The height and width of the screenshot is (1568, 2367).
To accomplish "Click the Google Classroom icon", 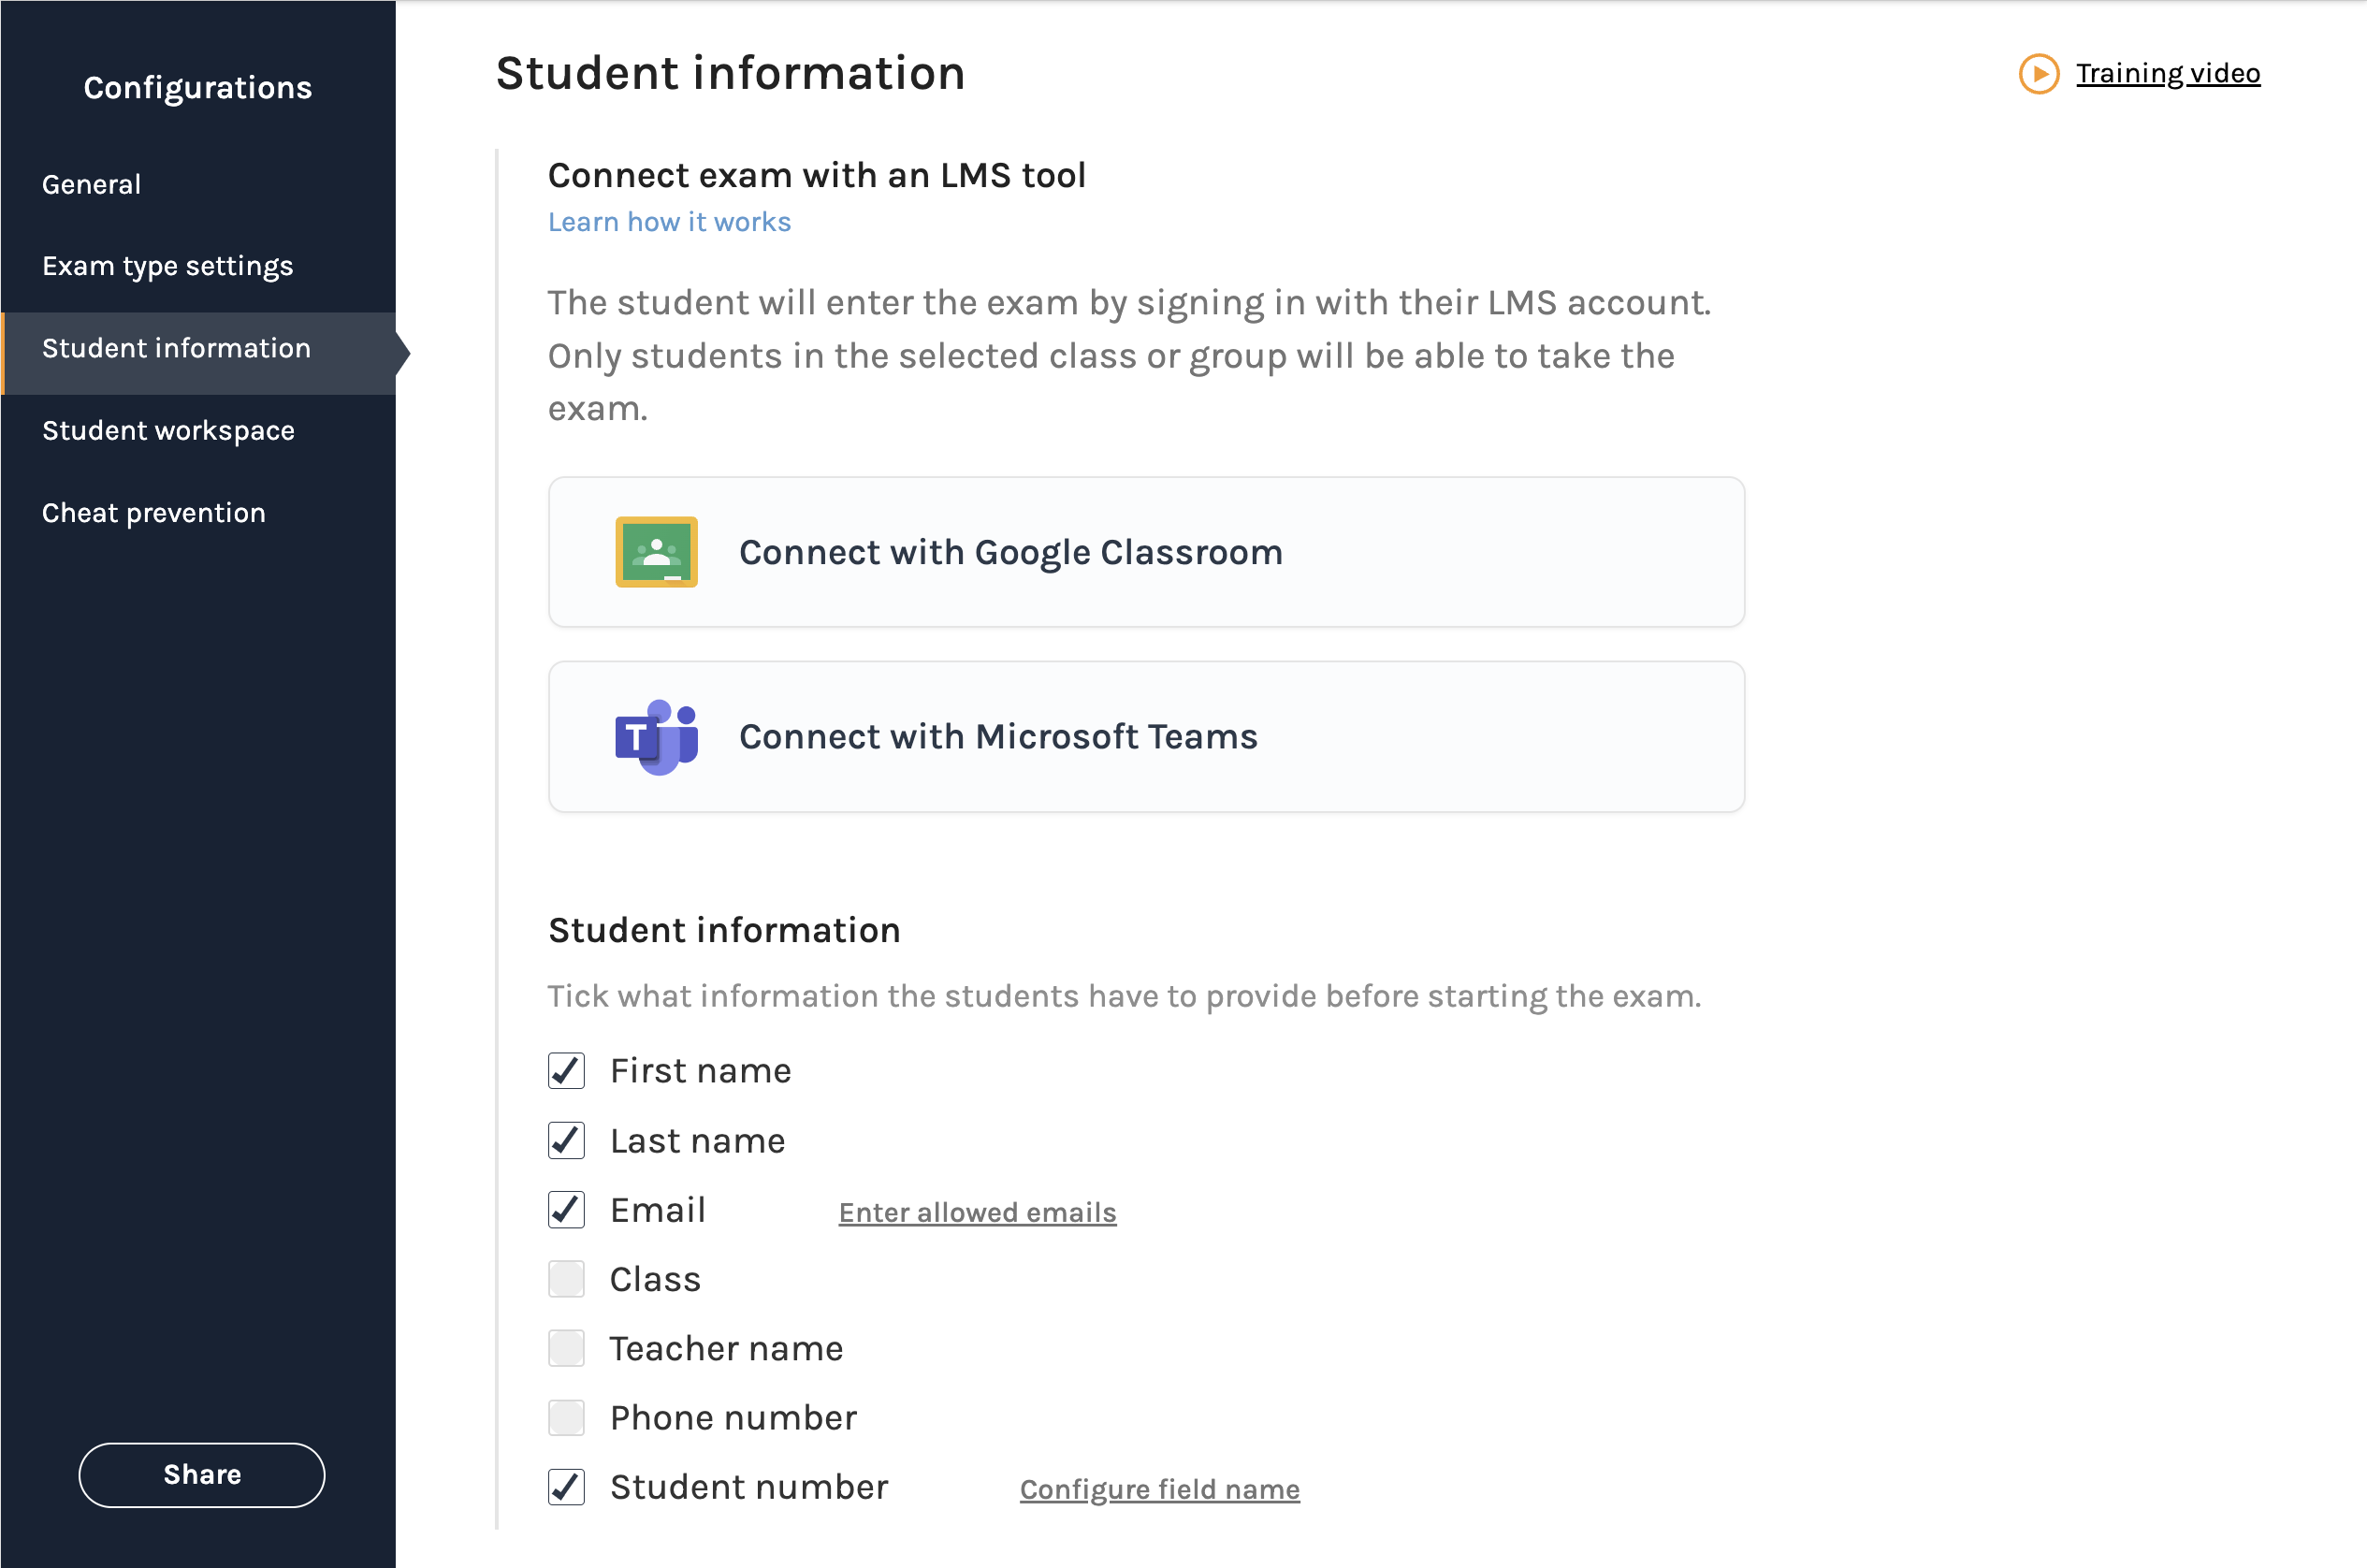I will (x=655, y=551).
